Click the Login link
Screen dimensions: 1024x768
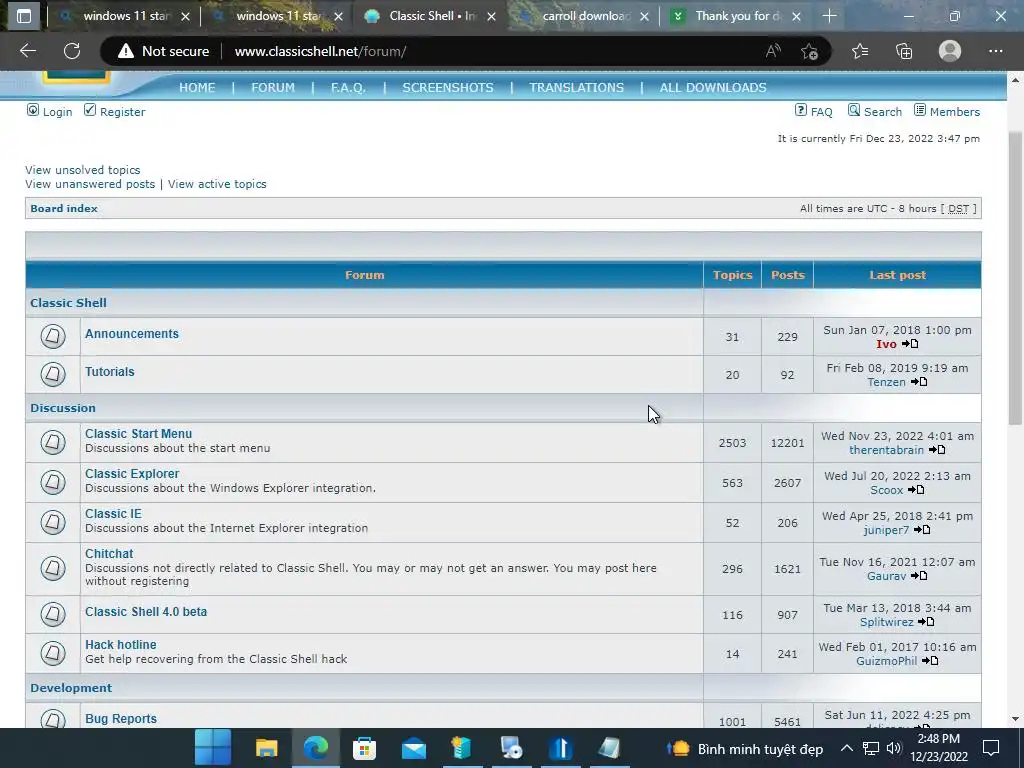[57, 112]
